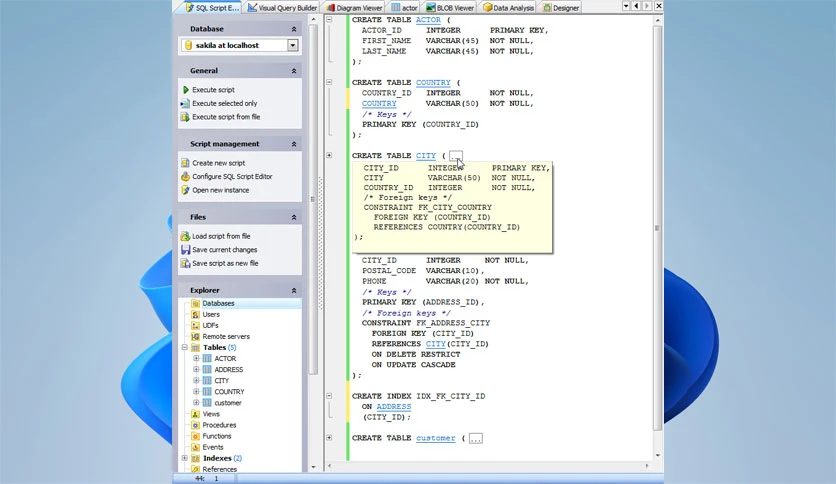Select the Databases node in Explorer
836x484 pixels.
click(x=218, y=303)
